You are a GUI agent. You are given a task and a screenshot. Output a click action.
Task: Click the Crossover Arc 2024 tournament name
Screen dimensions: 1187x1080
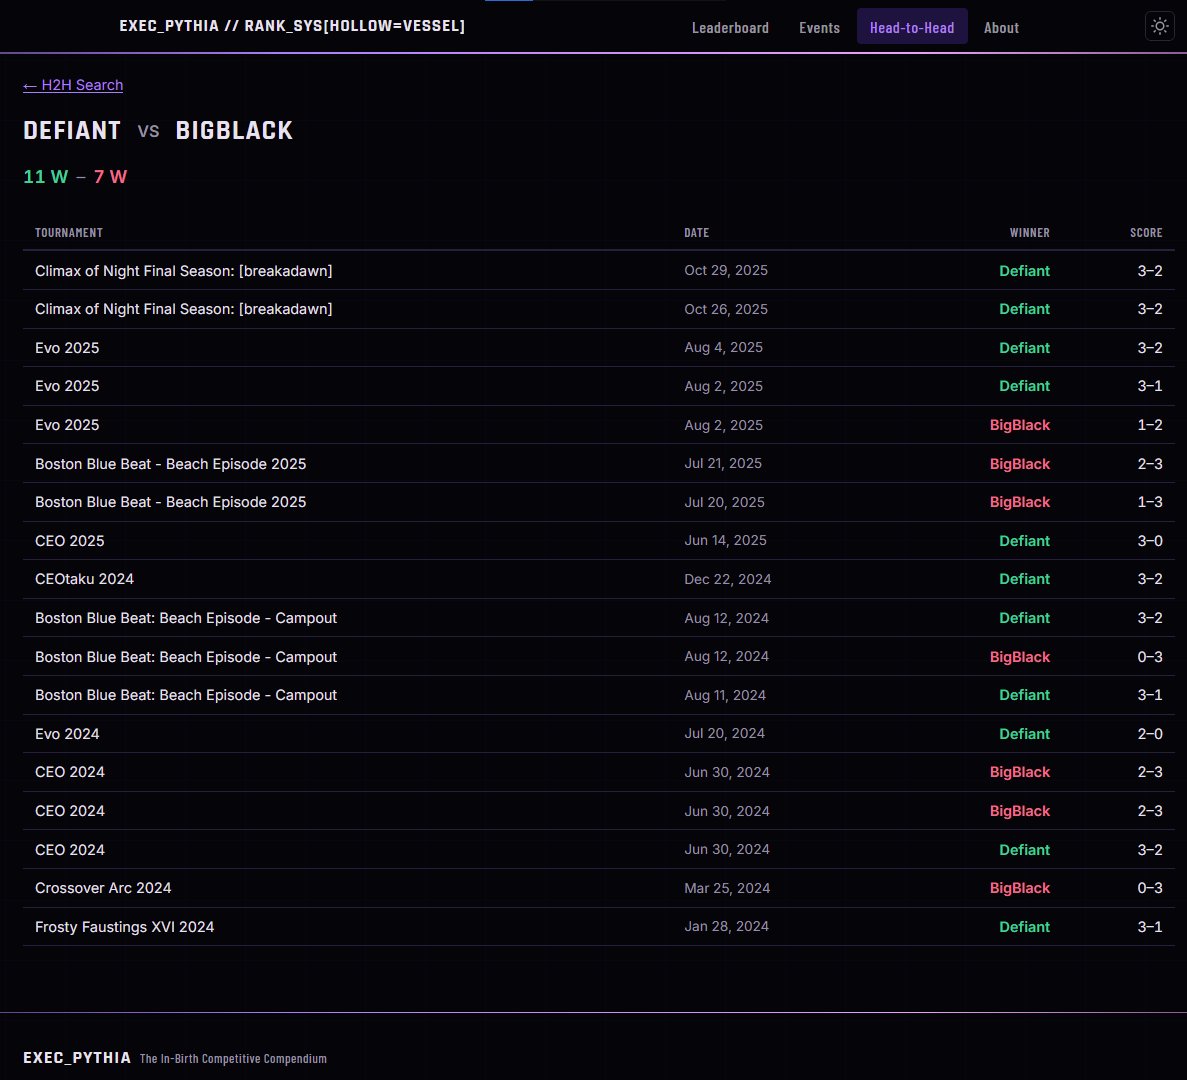click(103, 888)
